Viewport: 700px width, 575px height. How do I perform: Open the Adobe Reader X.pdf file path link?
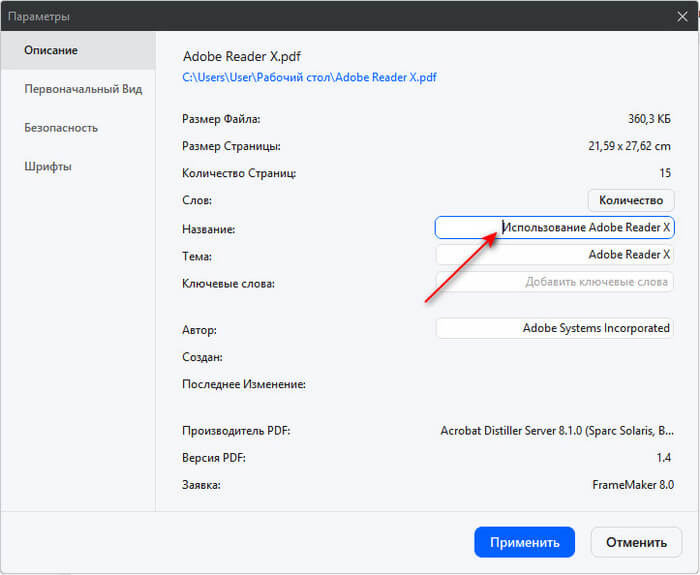coord(309,77)
